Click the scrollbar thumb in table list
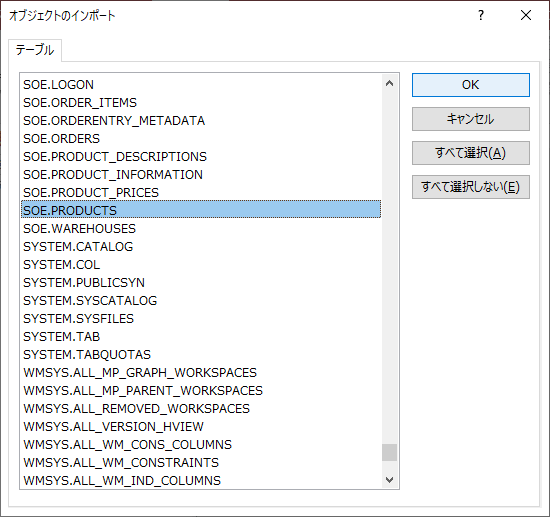The image size is (550, 517). (389, 452)
